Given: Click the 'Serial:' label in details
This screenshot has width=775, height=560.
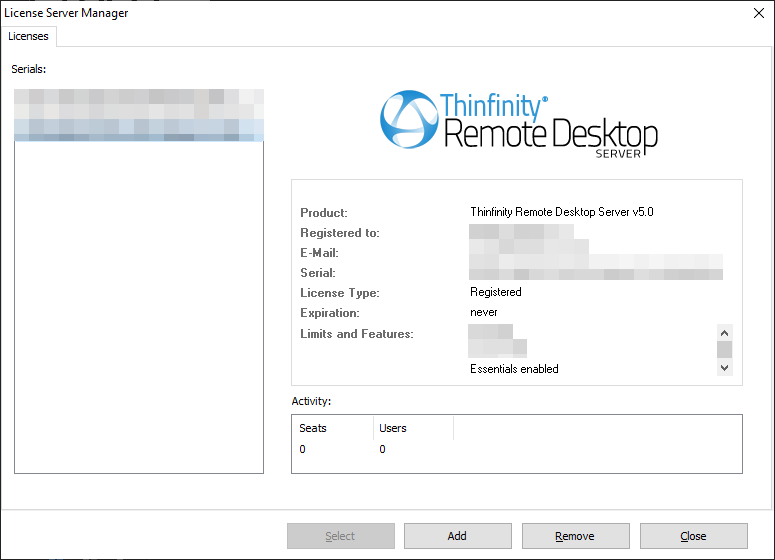Looking at the screenshot, I should pyautogui.click(x=318, y=273).
